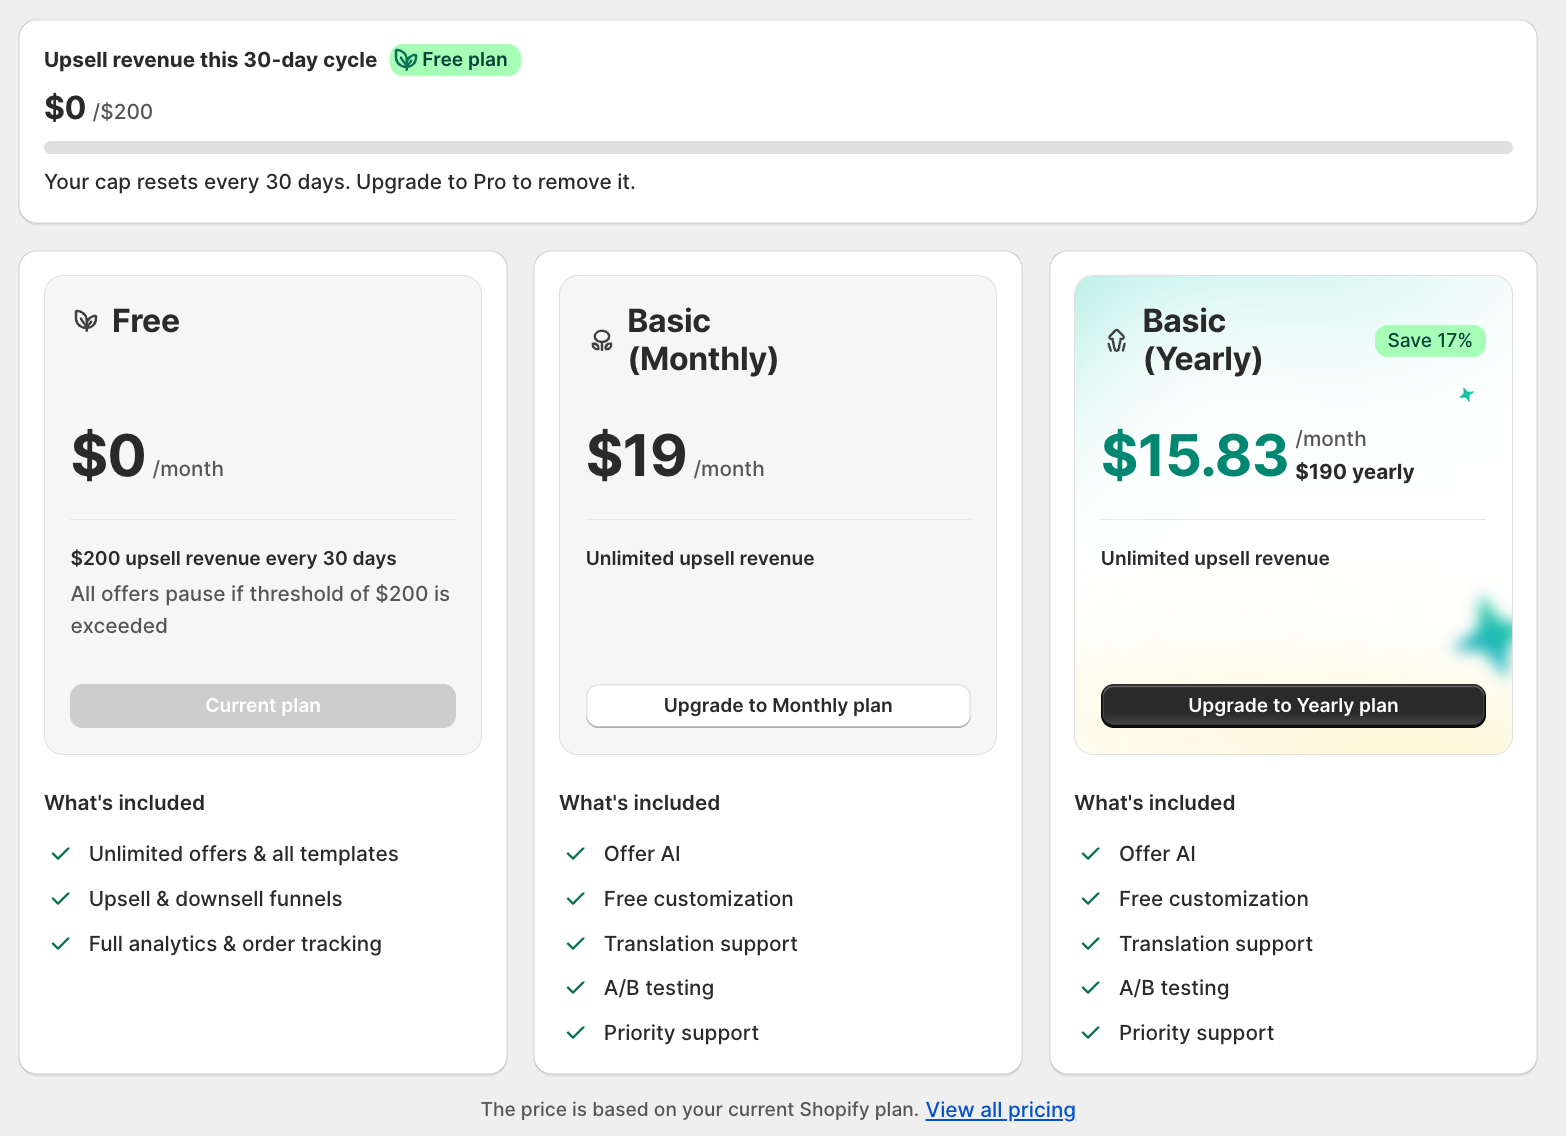Click the $19 monthly price

(x=636, y=455)
